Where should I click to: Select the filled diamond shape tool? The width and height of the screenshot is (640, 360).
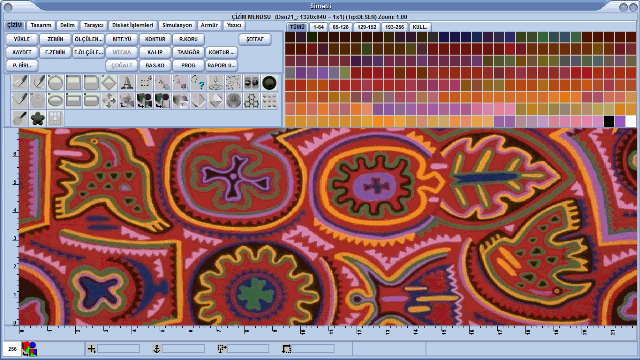click(109, 82)
